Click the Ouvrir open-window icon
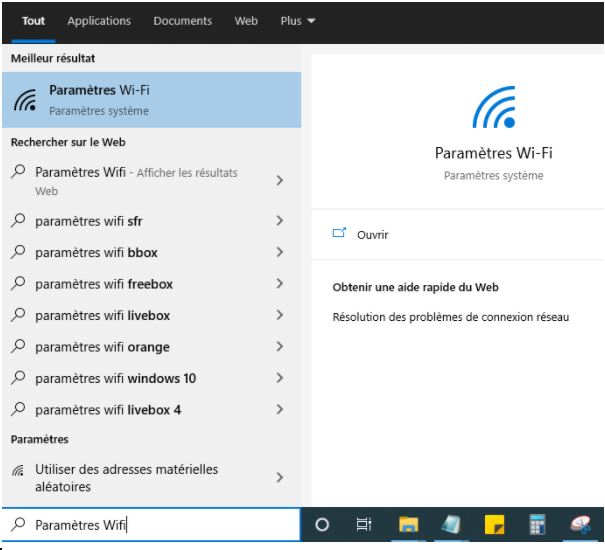605x550 pixels. (339, 233)
